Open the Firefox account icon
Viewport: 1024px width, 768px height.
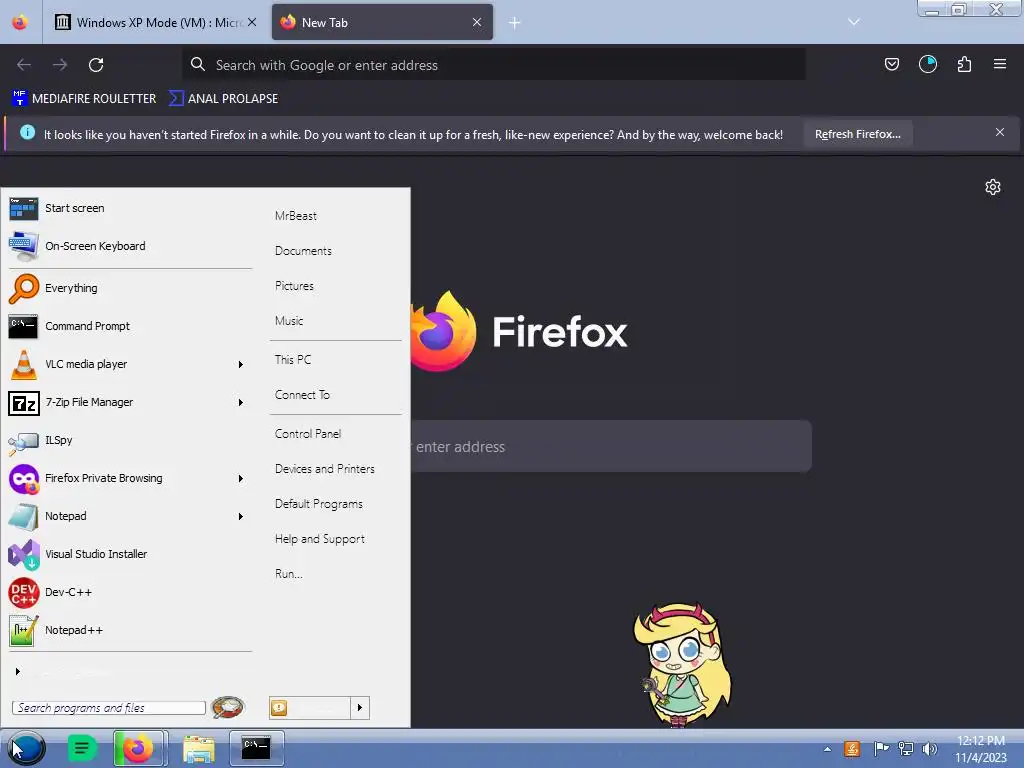(x=928, y=64)
